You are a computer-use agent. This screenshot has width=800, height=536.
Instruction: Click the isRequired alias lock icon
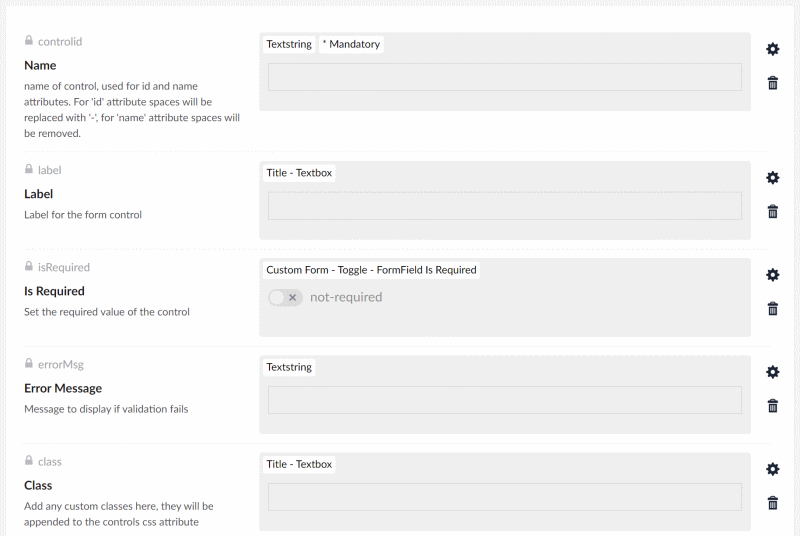tap(29, 267)
